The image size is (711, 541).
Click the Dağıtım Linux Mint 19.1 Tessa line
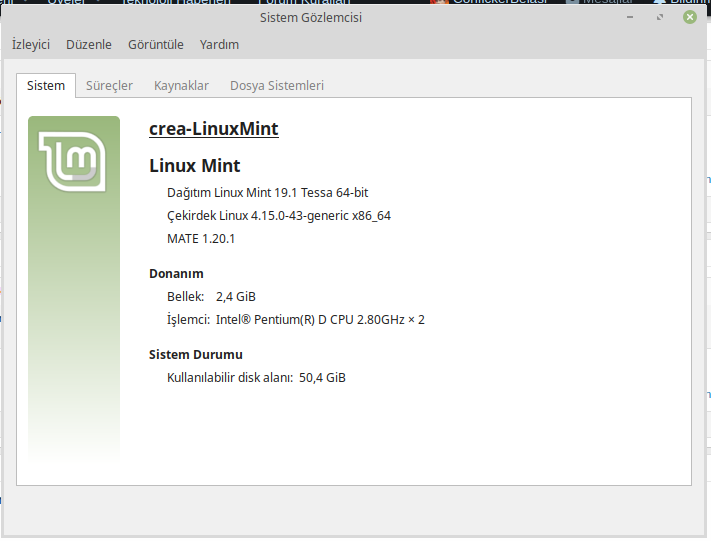tap(268, 193)
